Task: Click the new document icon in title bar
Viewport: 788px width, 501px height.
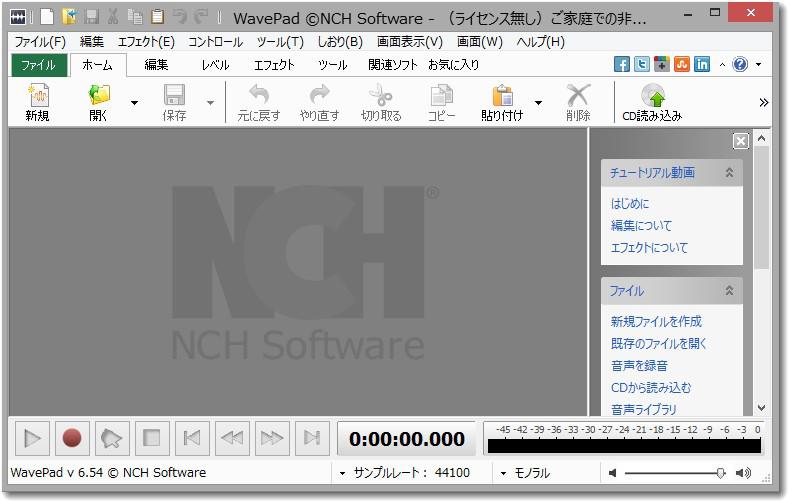Action: click(47, 17)
